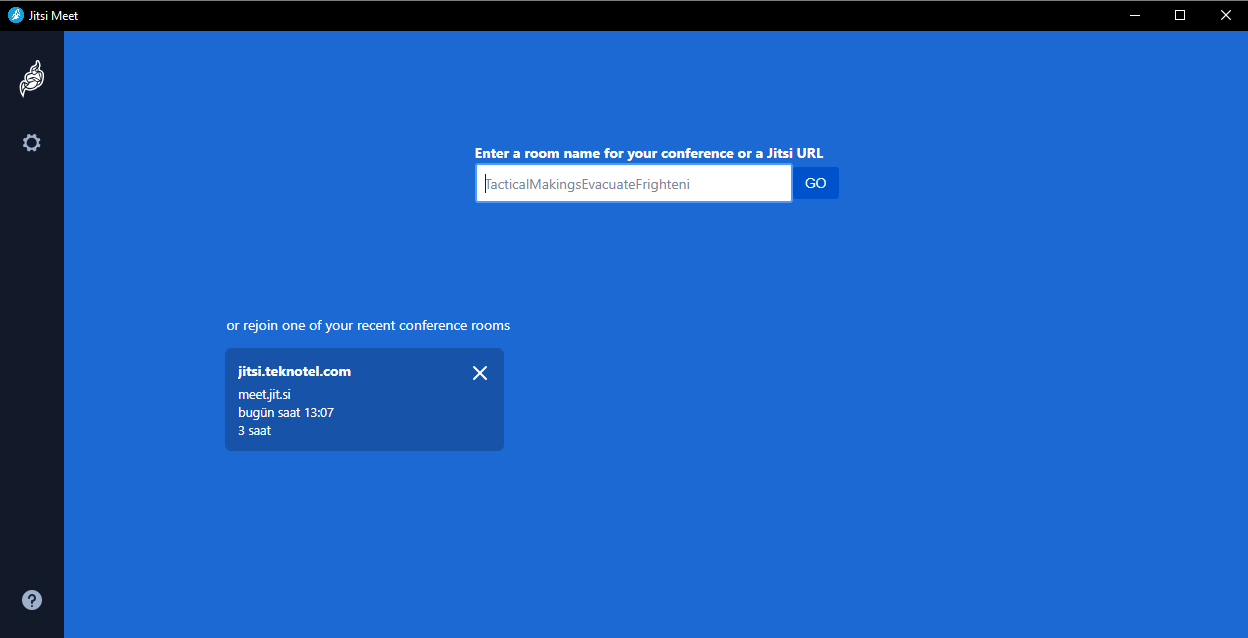The height and width of the screenshot is (638, 1248).
Task: Click the "Enter a room name" label
Action: 648,153
